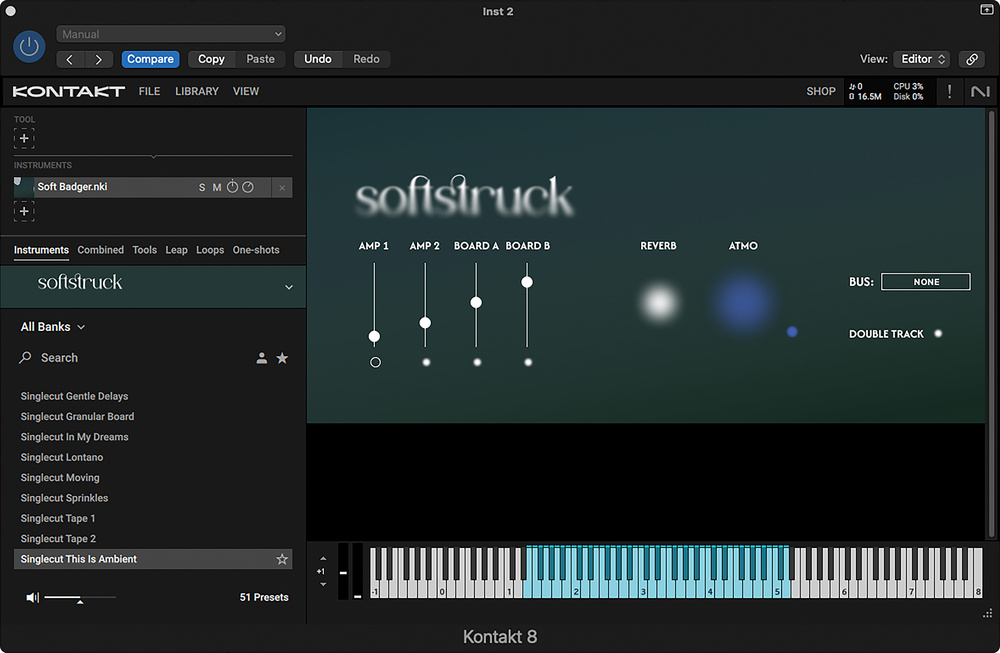This screenshot has height=653, width=1000.
Task: Open the Kontakt LIBRARY menu
Action: 196,92
